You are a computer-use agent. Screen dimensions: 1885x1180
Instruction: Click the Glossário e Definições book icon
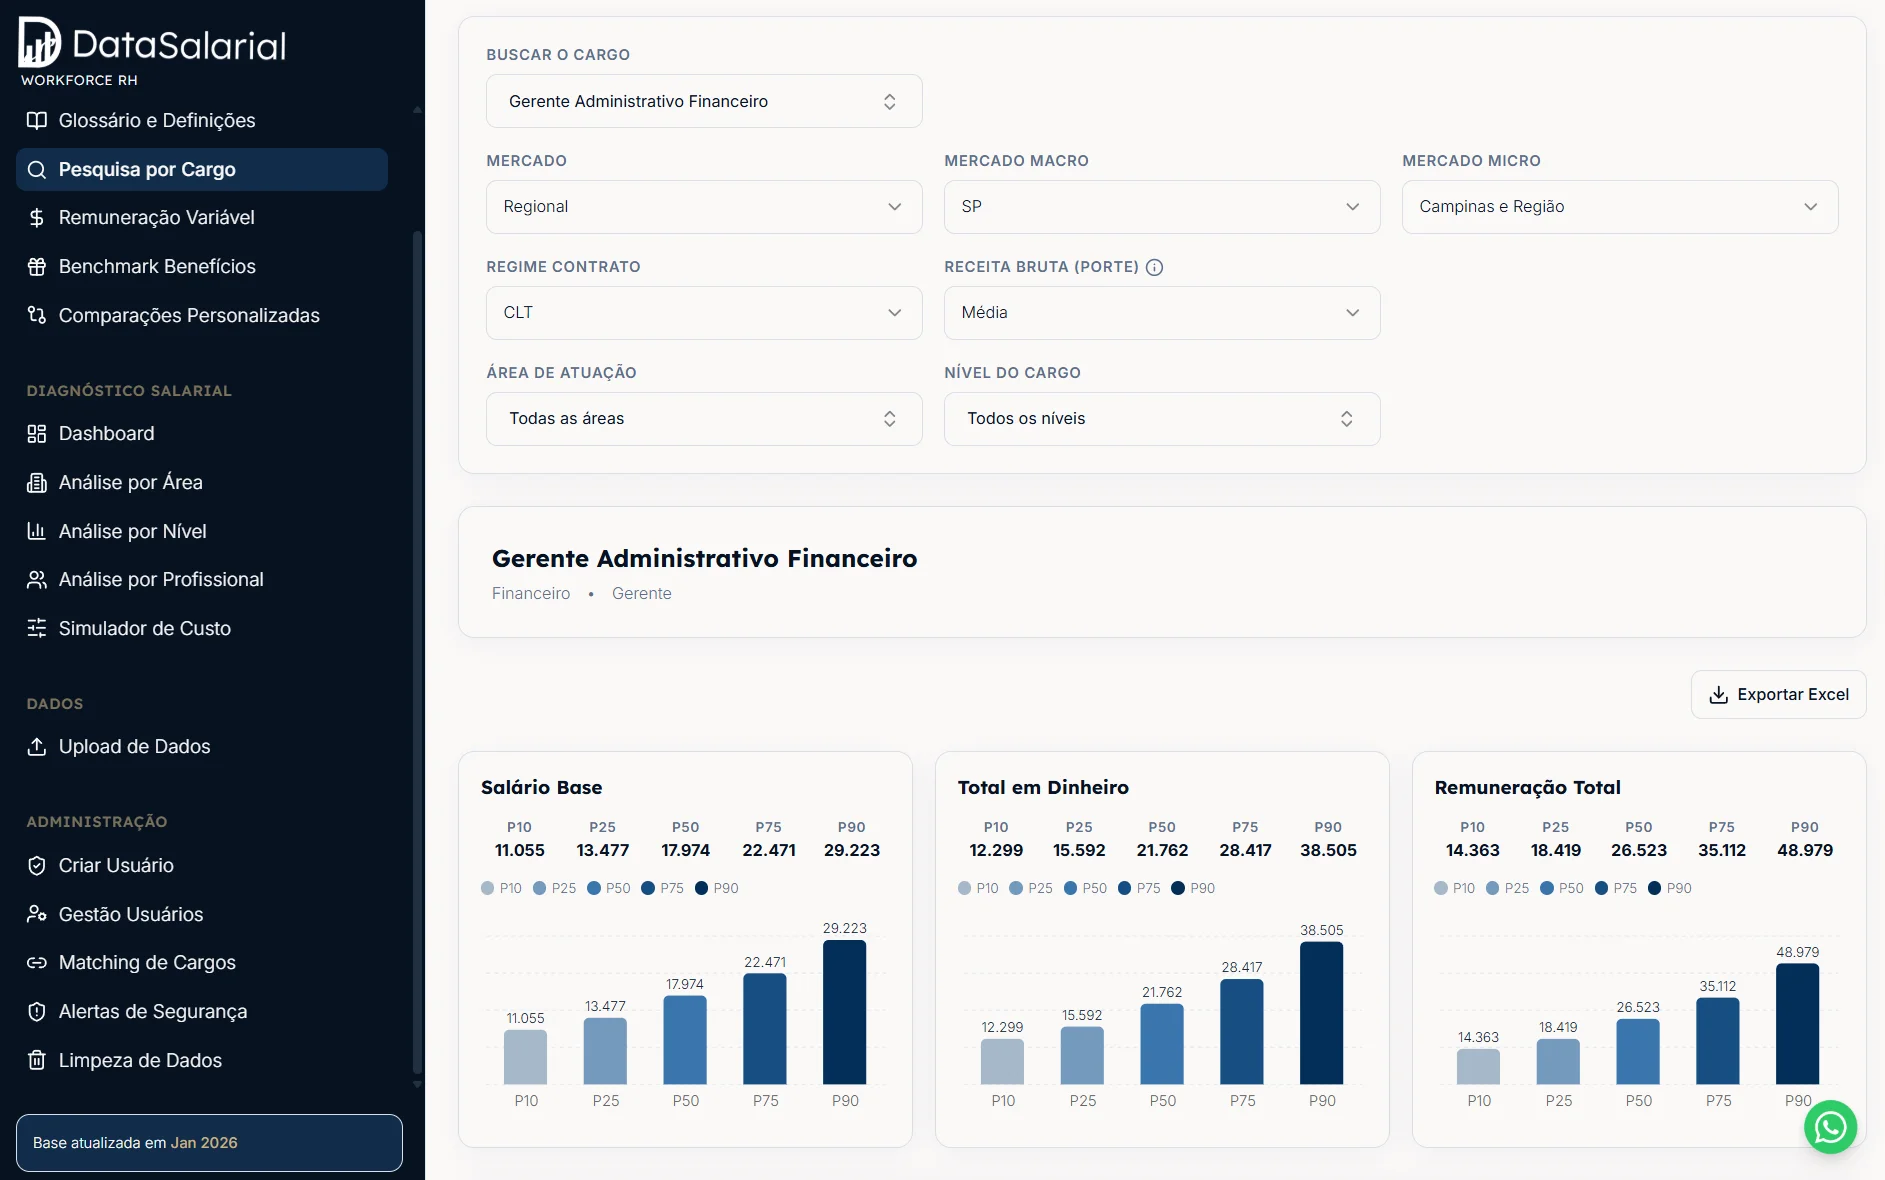(x=37, y=121)
